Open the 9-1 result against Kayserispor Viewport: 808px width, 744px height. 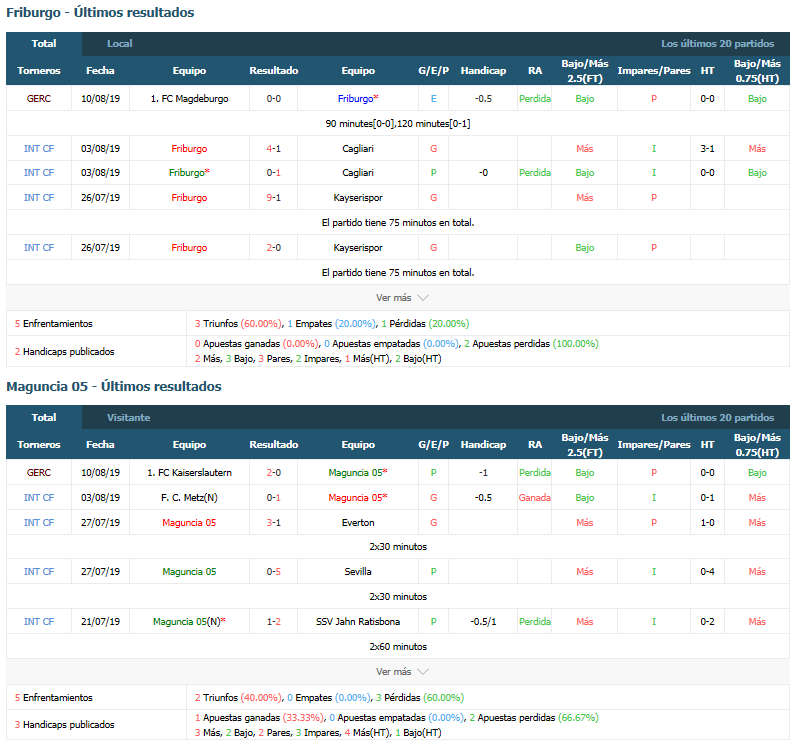coord(274,197)
